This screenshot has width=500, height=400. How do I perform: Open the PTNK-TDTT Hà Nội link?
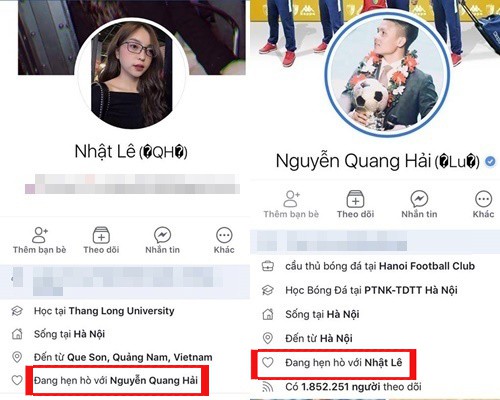[x=411, y=290]
